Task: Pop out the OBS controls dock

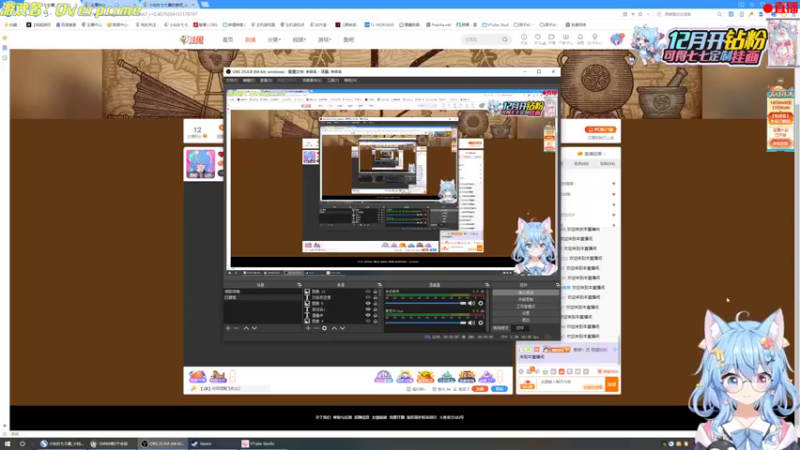Action: point(558,285)
